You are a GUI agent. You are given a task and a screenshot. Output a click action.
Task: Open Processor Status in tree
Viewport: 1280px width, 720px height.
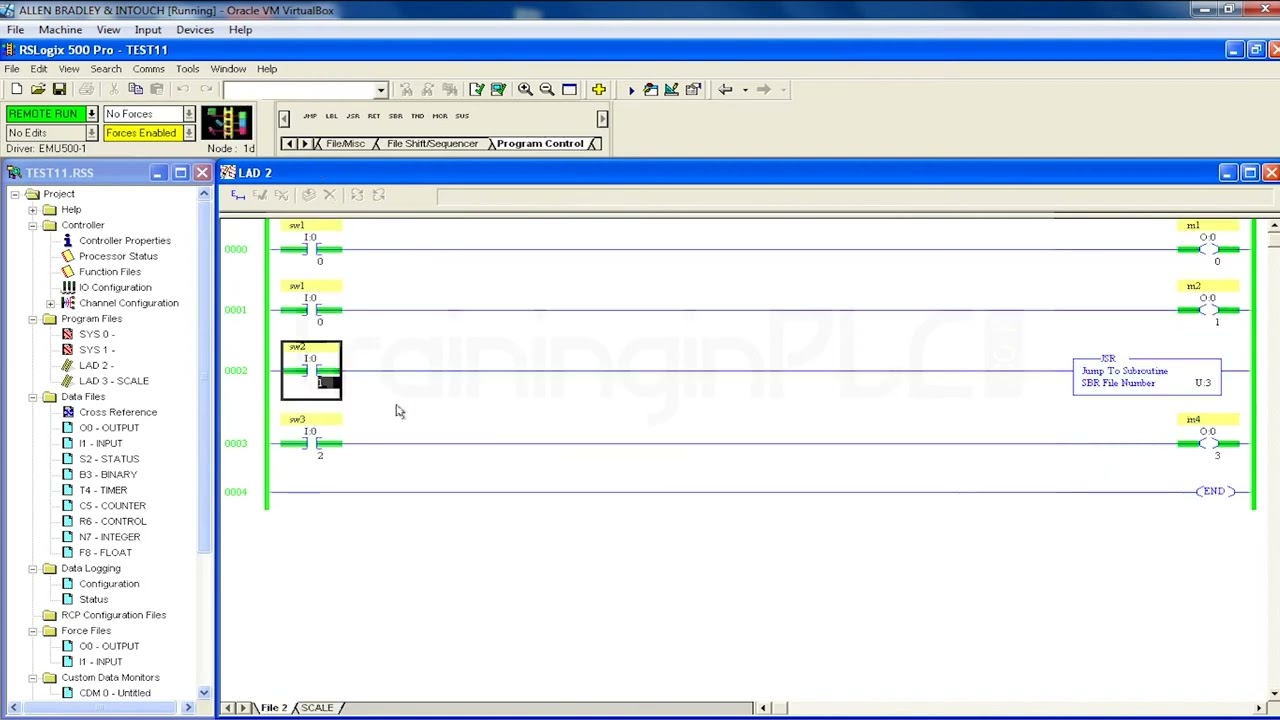tap(118, 256)
